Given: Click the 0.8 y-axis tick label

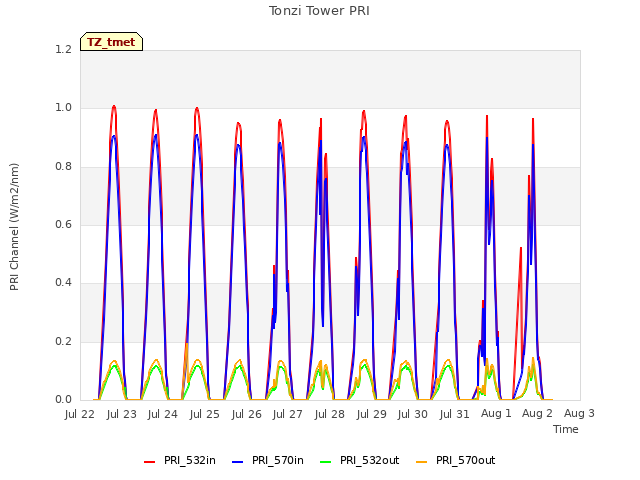Looking at the screenshot, I should [64, 167].
